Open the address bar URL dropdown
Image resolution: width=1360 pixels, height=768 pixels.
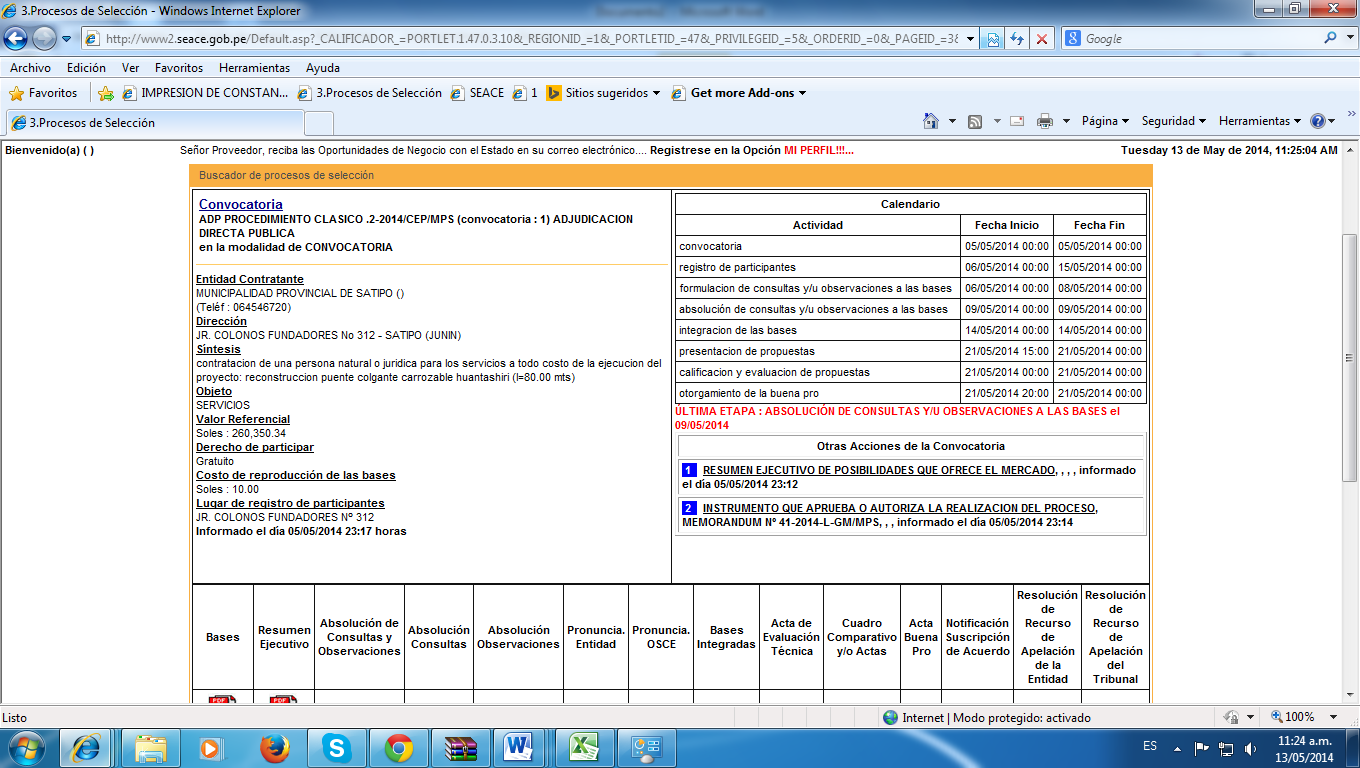click(968, 39)
